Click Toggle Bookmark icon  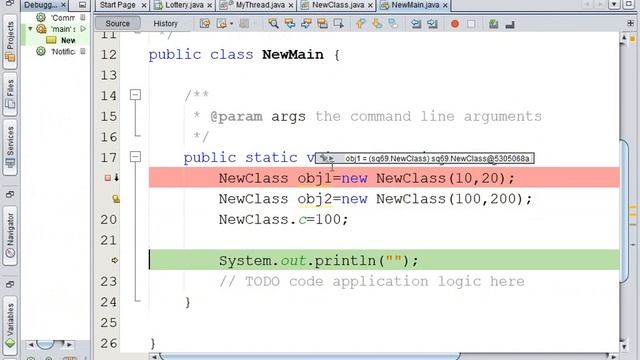pyautogui.click(x=393, y=24)
